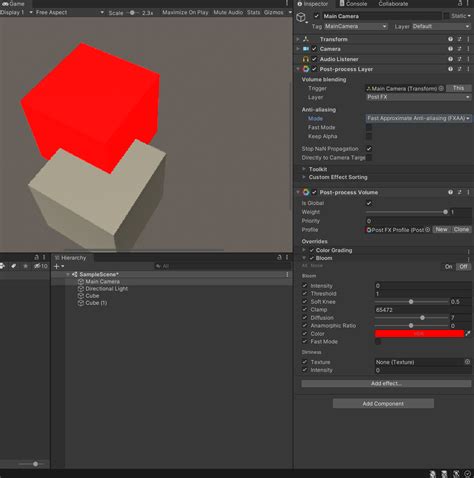Screen dimensions: 474x478
Task: Open Hierarchy panel options menu
Action: point(287,257)
